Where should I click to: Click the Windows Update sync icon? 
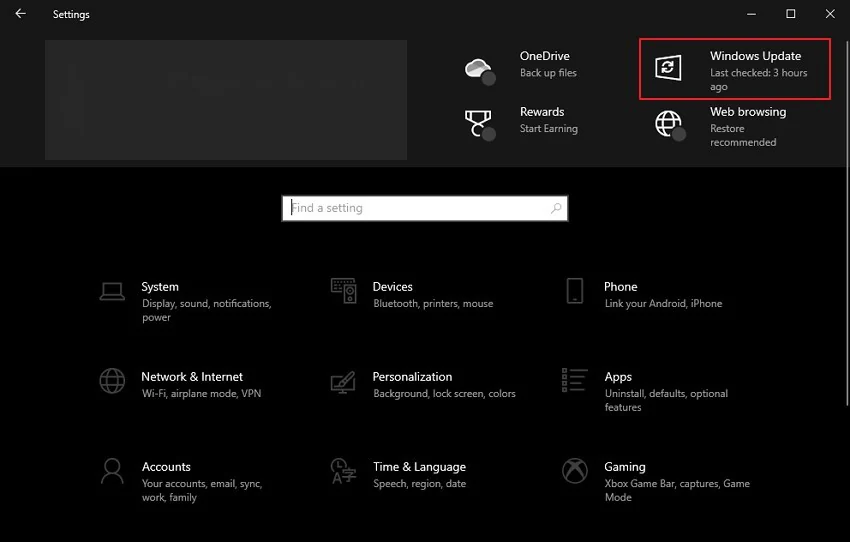pyautogui.click(x=668, y=68)
